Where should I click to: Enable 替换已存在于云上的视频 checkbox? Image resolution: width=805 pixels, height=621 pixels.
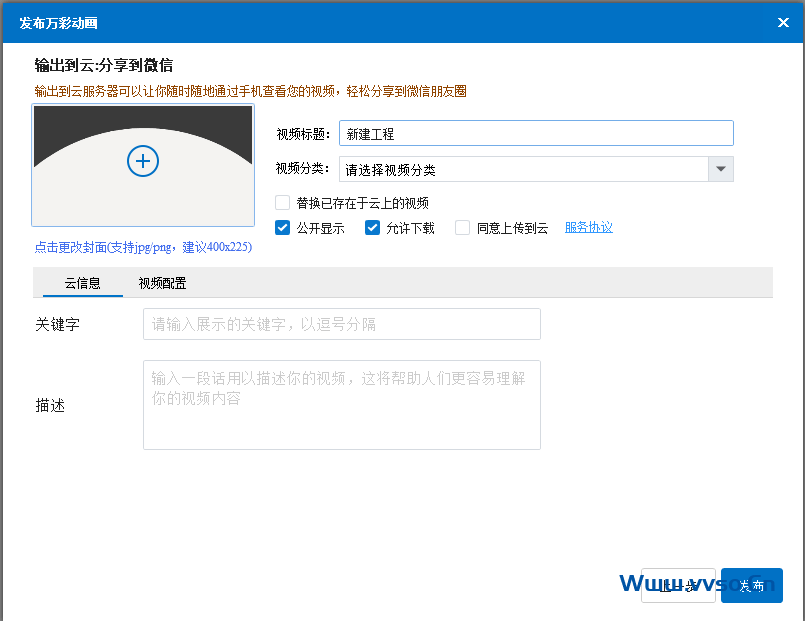(283, 203)
